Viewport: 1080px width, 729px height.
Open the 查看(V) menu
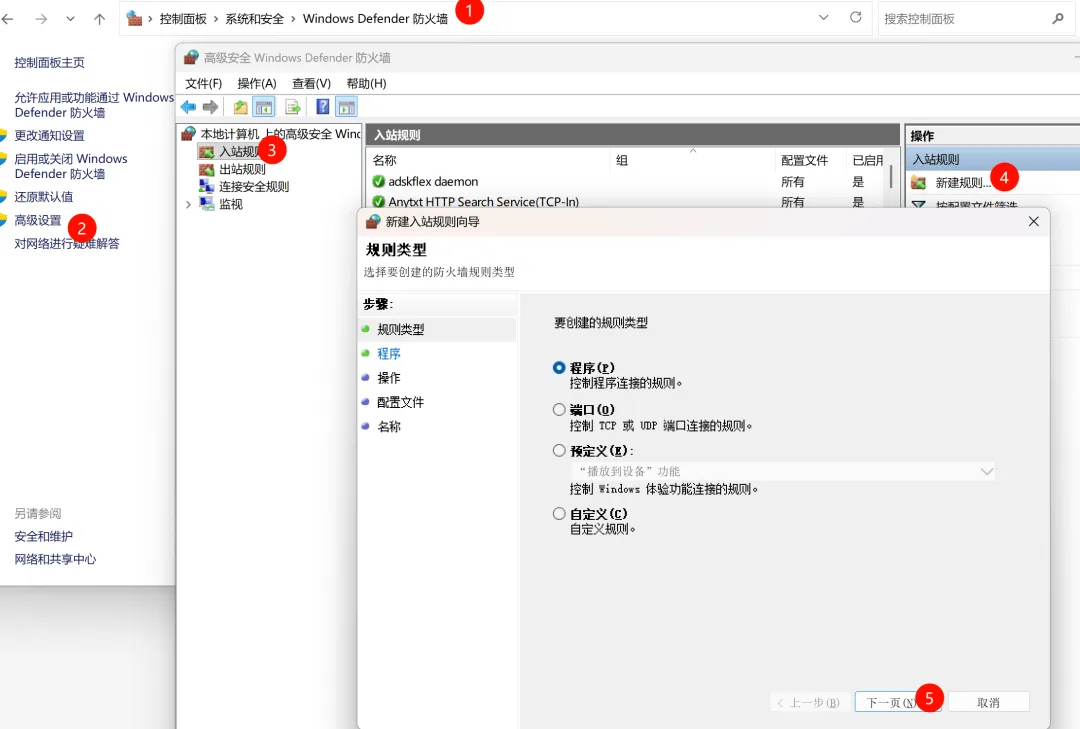[311, 83]
